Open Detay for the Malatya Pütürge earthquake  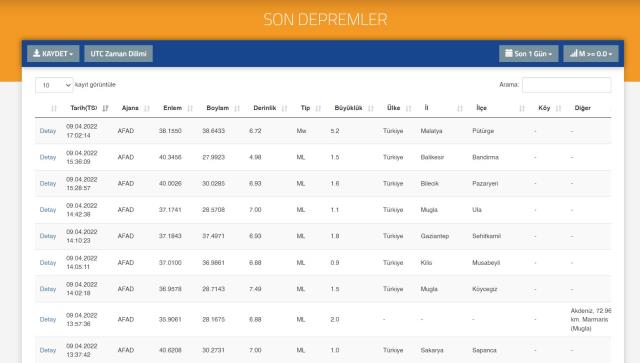pos(48,131)
